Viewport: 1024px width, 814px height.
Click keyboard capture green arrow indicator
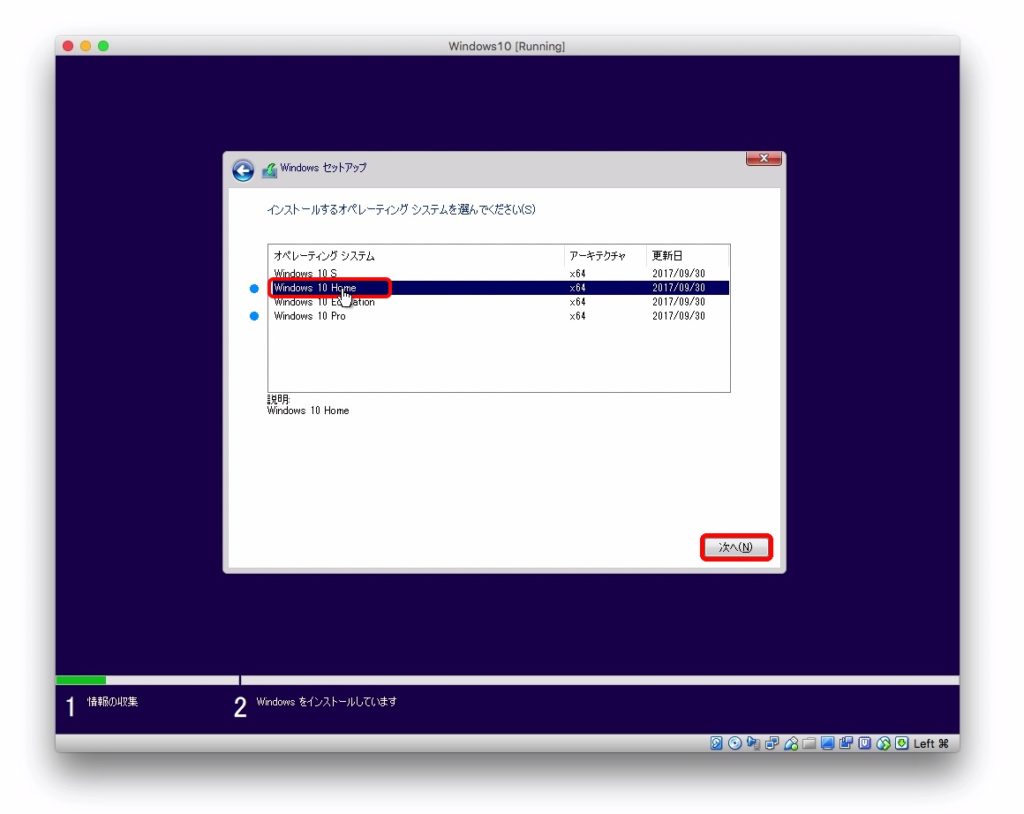pyautogui.click(x=902, y=743)
